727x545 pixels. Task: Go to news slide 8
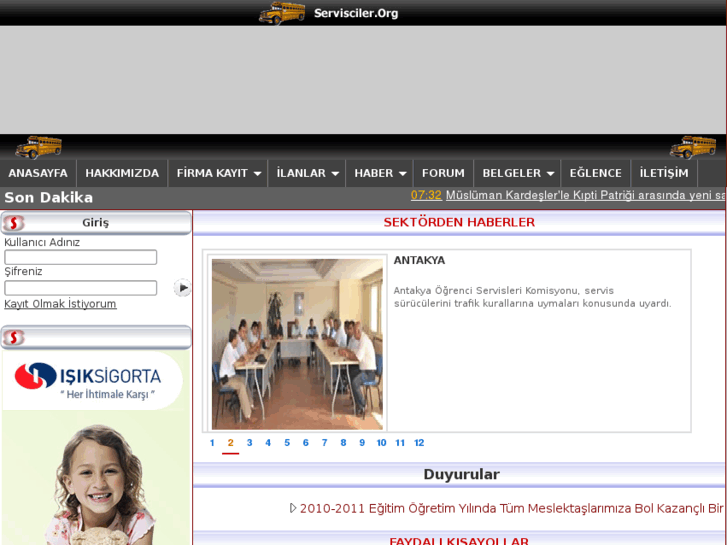[343, 442]
